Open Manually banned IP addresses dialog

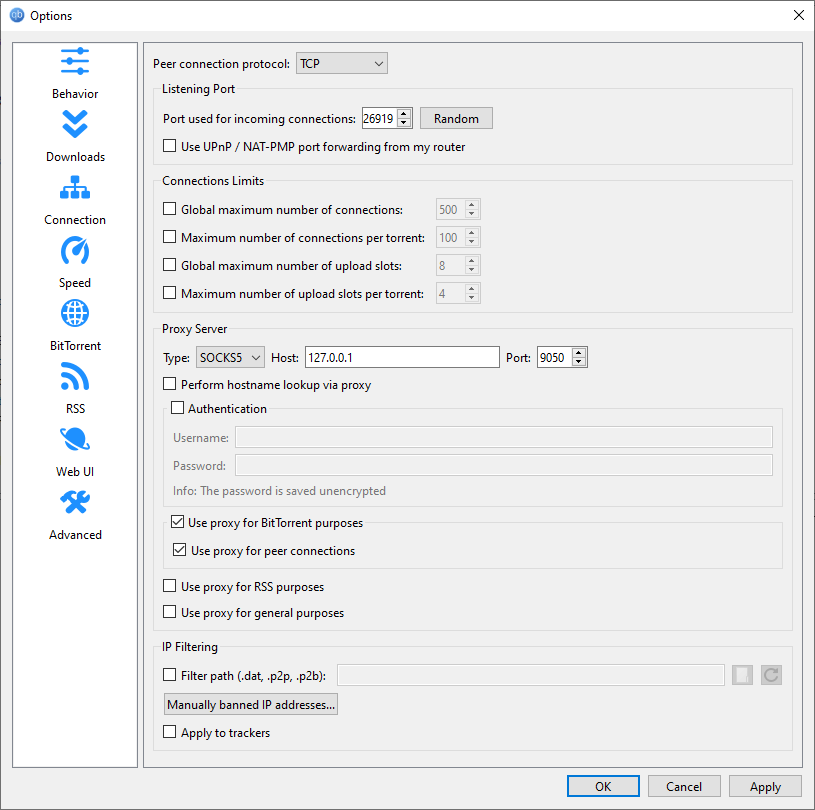[x=251, y=705]
